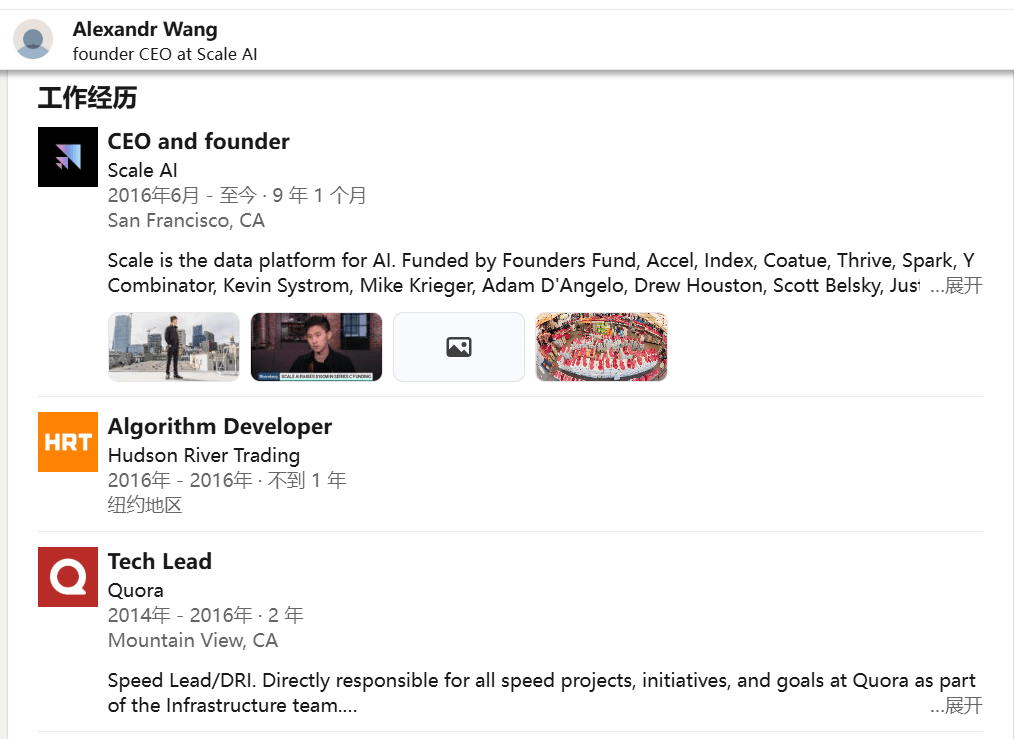1014x739 pixels.
Task: Click the Hudson River Trading HRT logo
Action: 68,442
